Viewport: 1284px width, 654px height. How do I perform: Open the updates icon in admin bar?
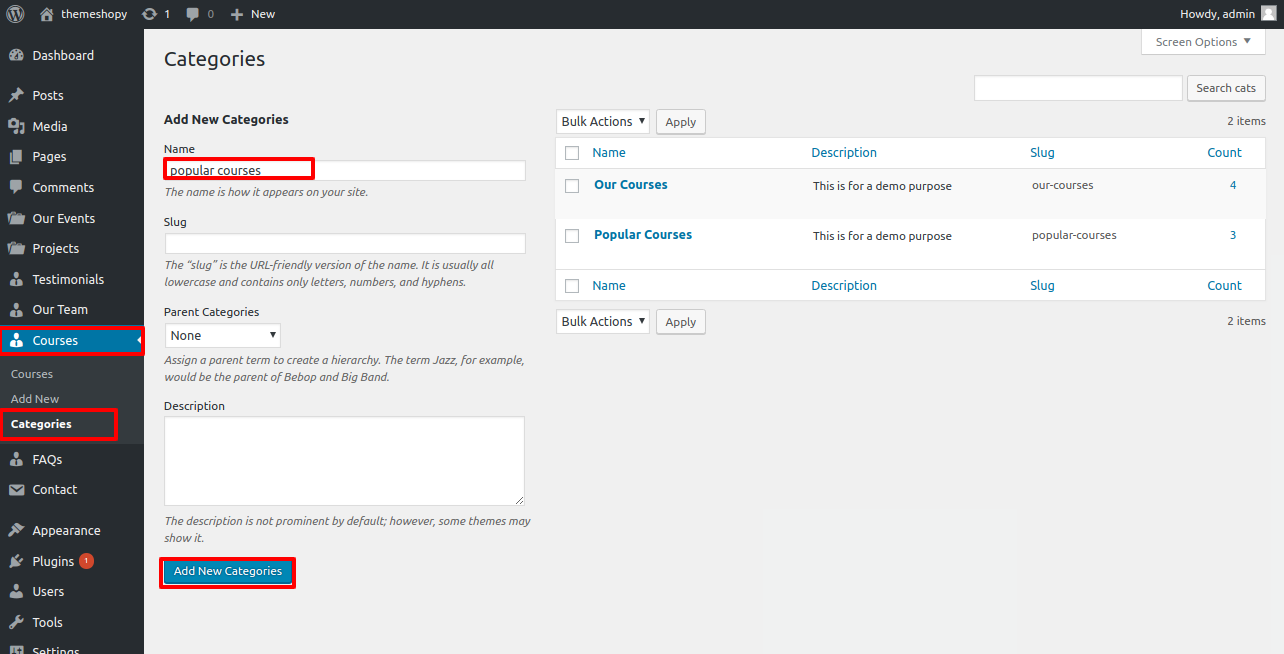coord(150,14)
